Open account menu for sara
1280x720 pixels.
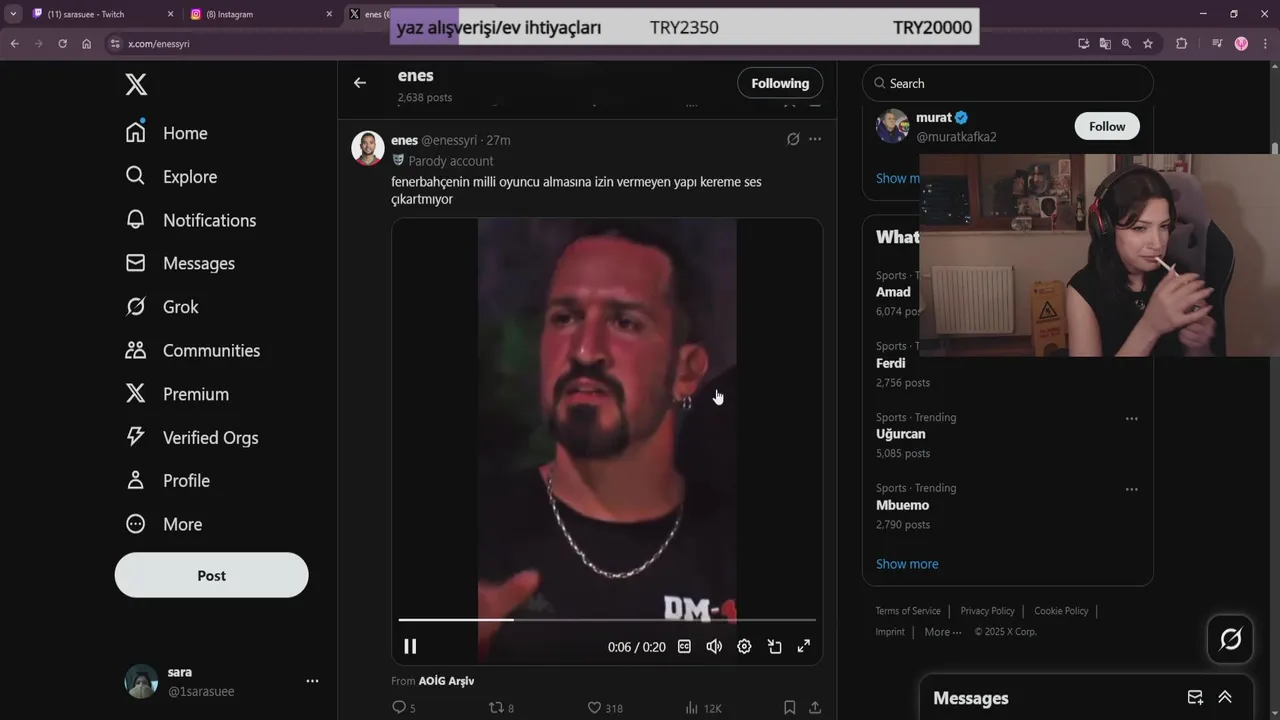coord(312,681)
